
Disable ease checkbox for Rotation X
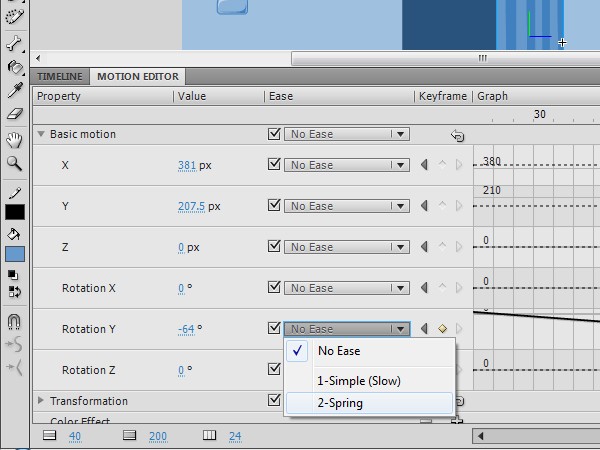pos(275,288)
